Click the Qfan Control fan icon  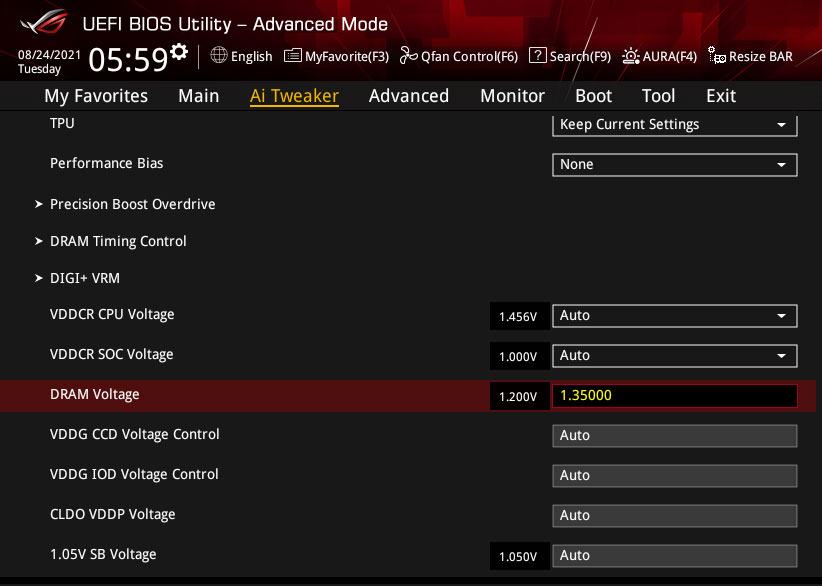point(408,55)
